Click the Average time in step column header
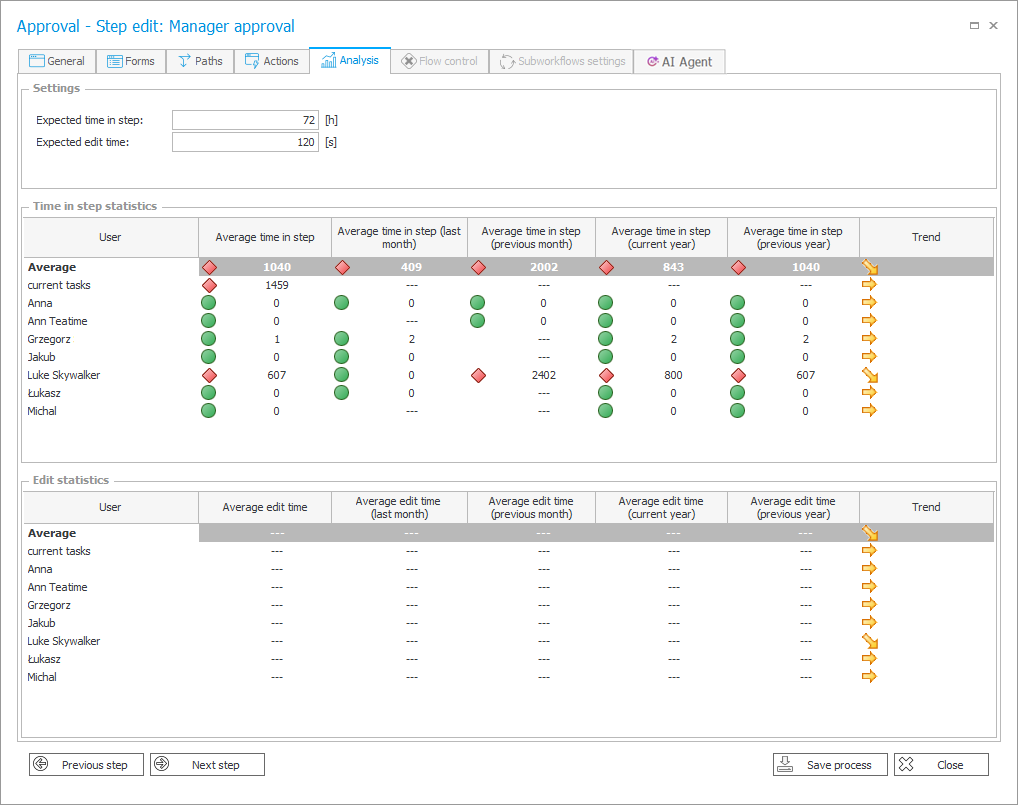 tap(265, 237)
